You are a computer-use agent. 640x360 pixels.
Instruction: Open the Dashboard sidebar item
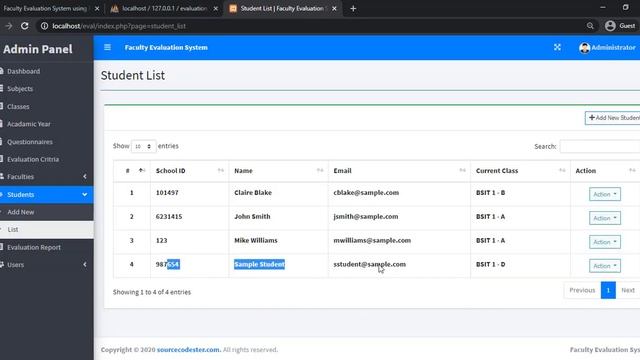point(47,71)
